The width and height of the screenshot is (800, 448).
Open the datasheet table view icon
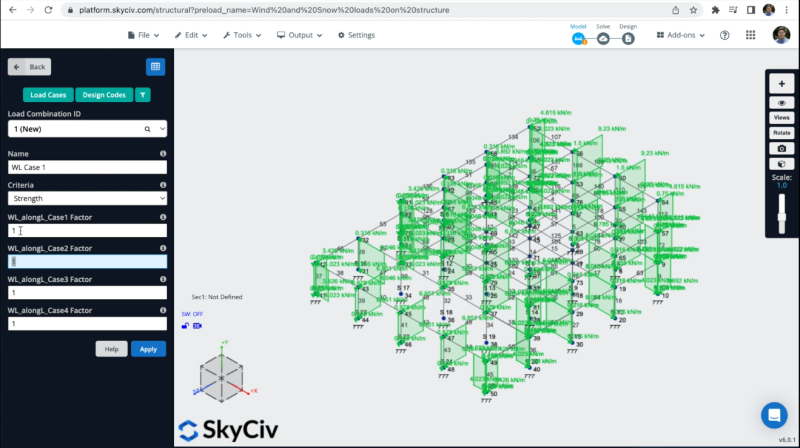[x=156, y=67]
